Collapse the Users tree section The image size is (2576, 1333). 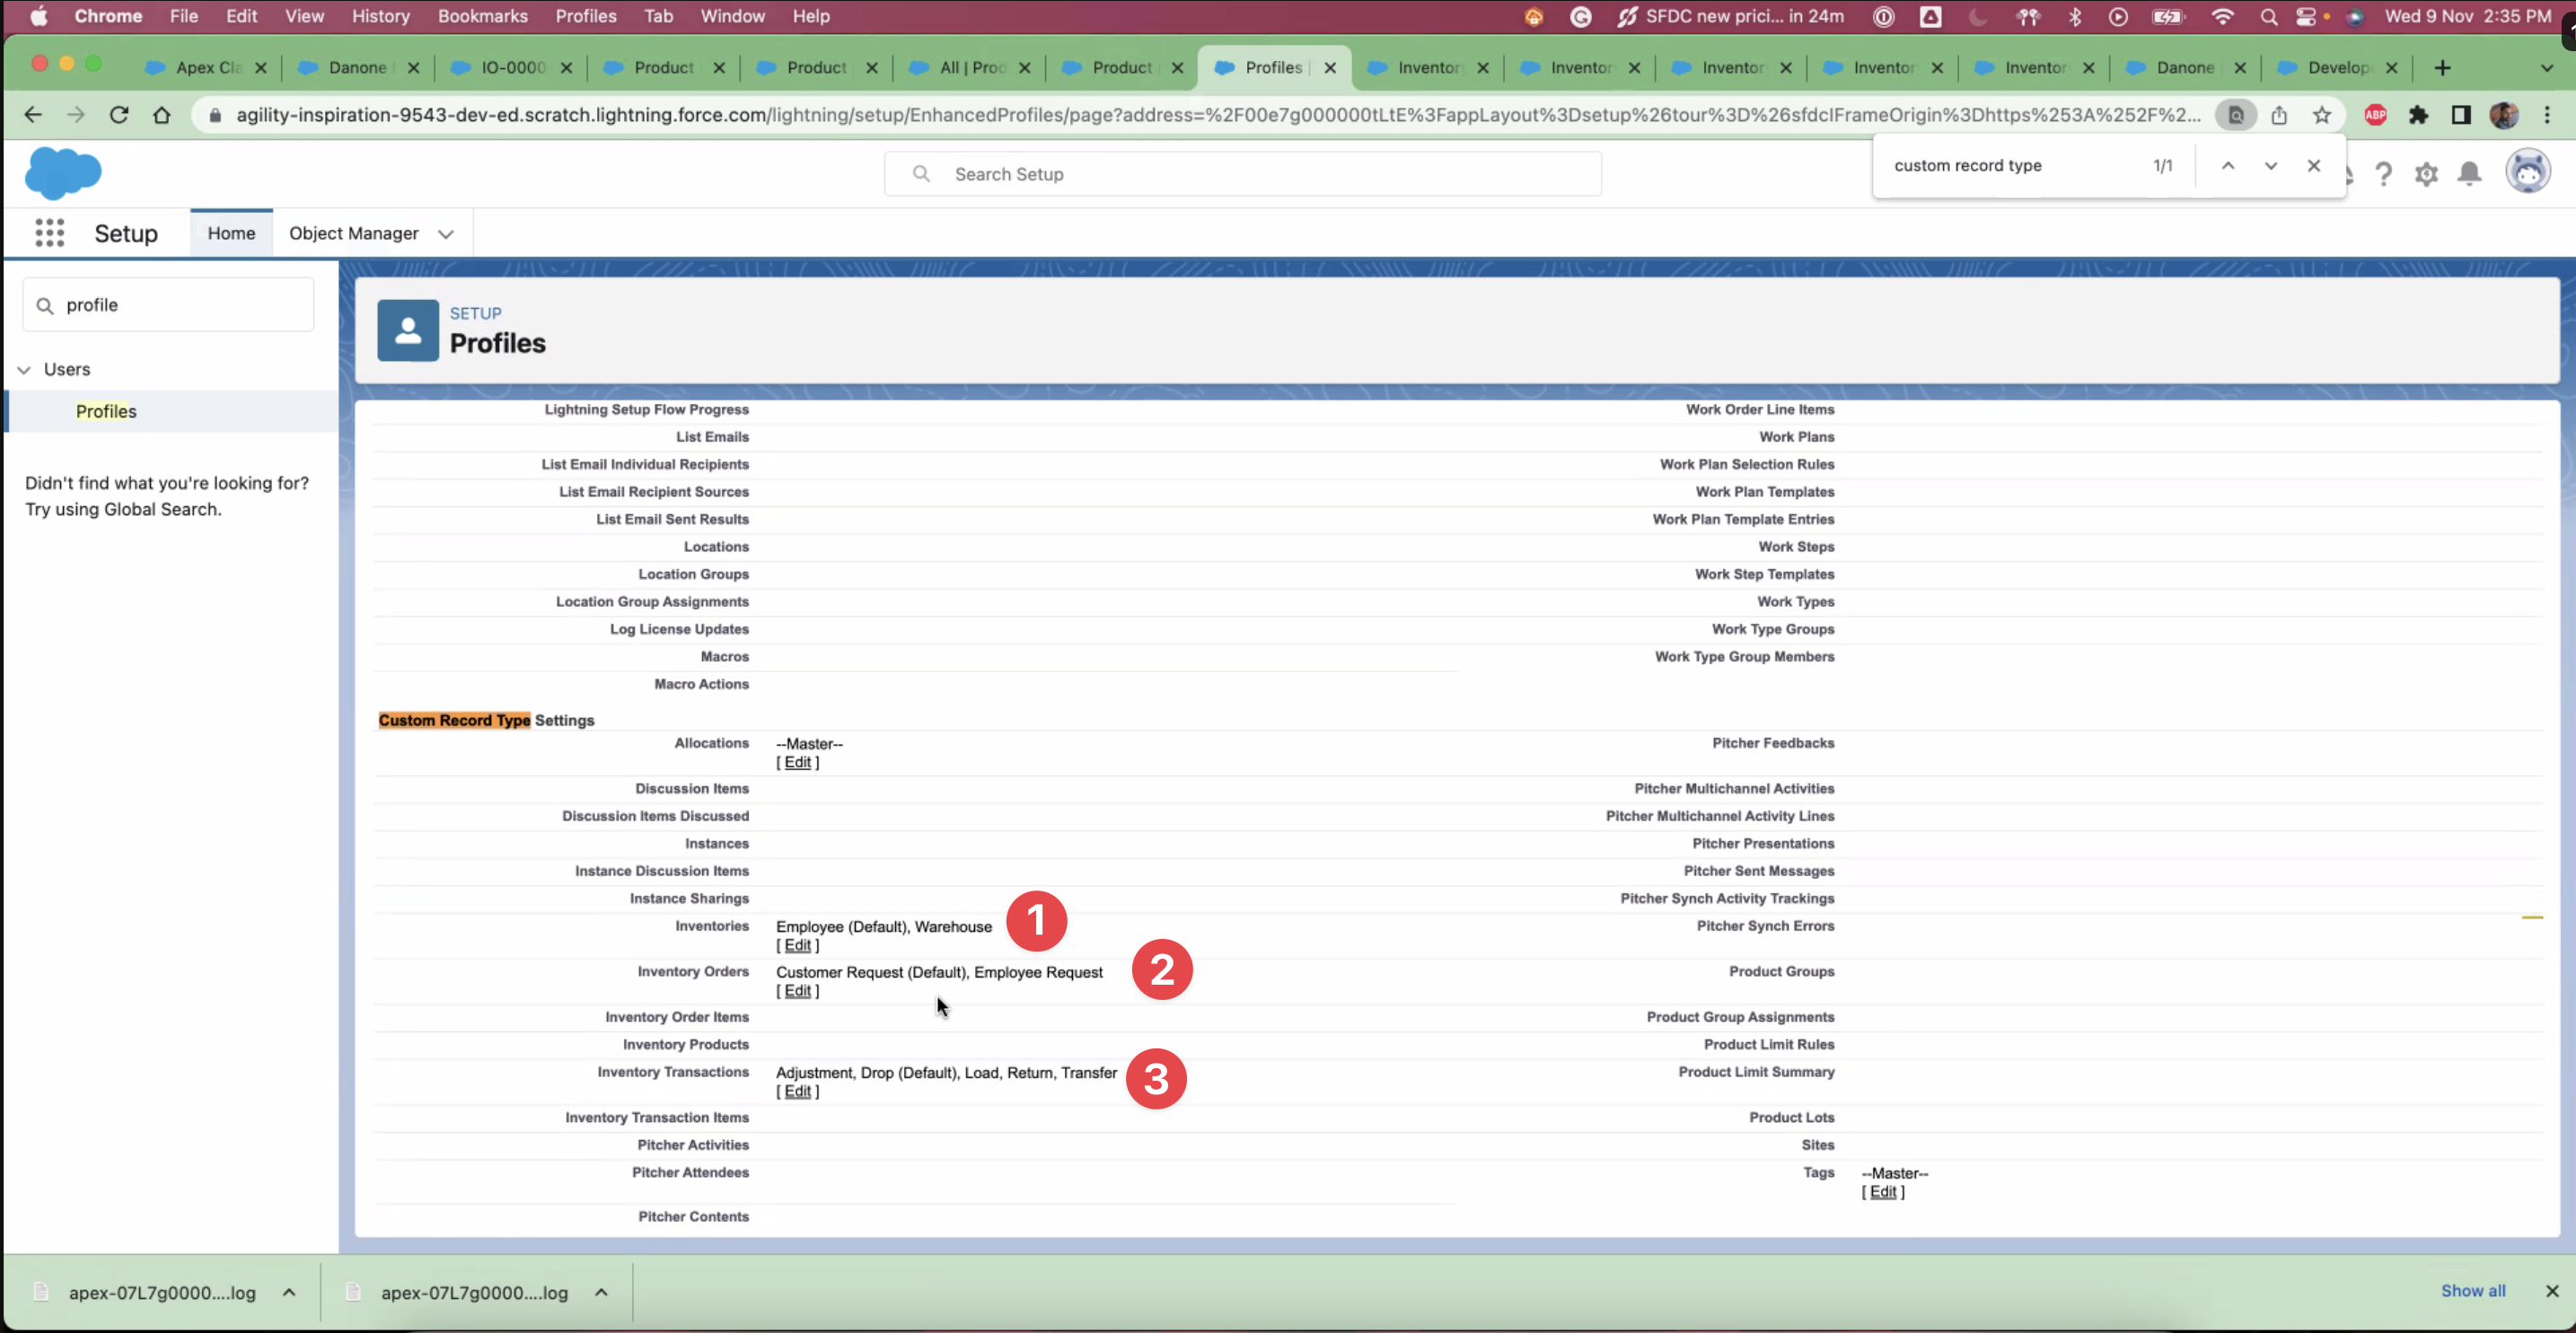tap(24, 370)
